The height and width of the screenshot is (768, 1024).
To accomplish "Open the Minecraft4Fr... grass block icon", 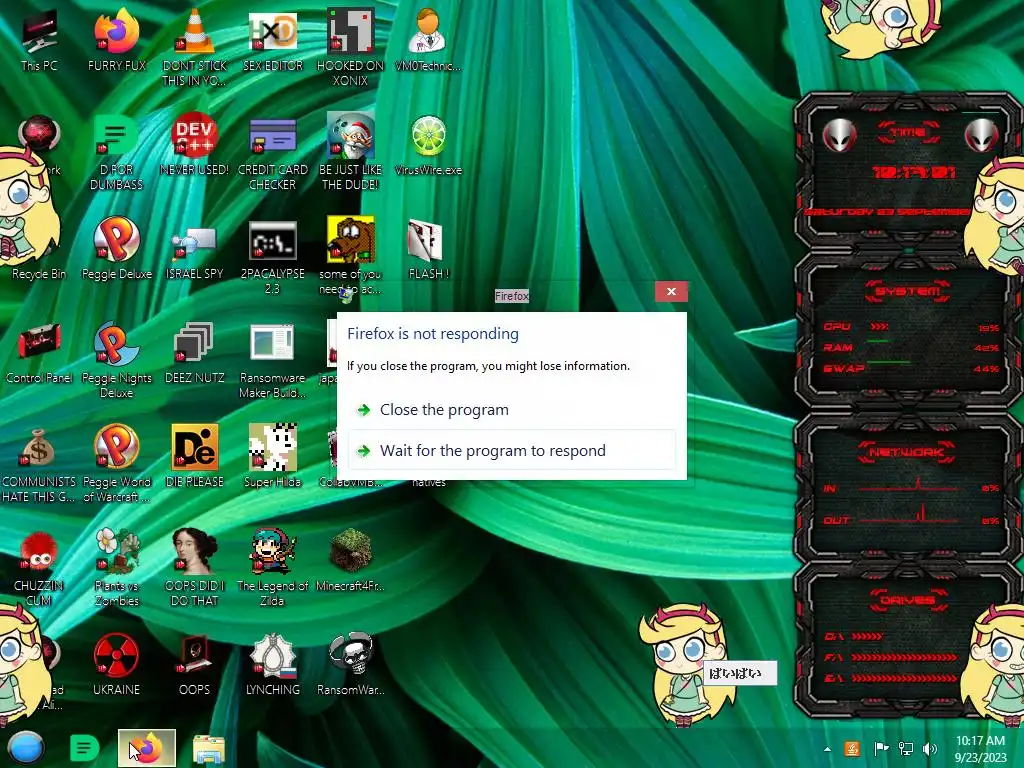I will pos(351,560).
